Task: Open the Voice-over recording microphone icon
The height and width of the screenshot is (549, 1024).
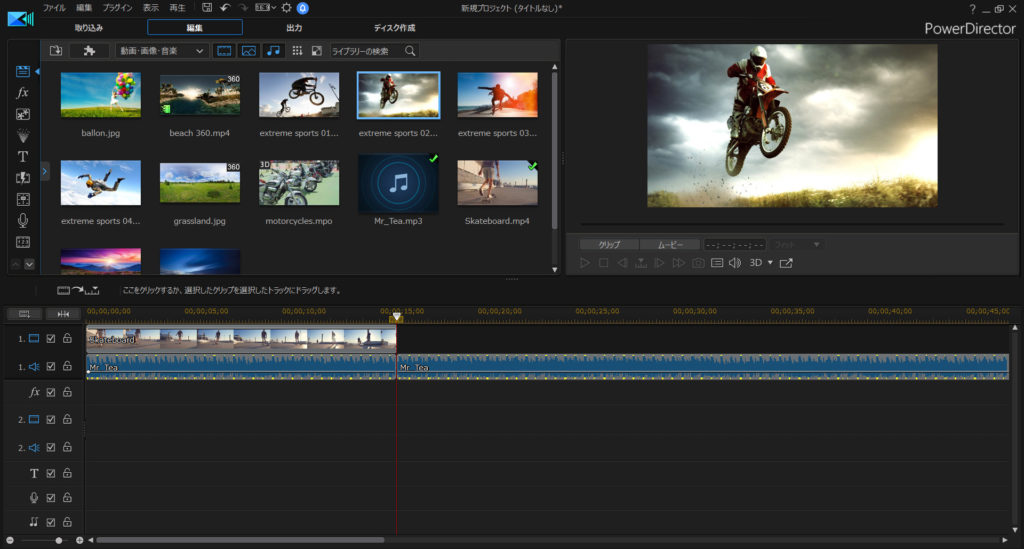Action: tap(23, 221)
